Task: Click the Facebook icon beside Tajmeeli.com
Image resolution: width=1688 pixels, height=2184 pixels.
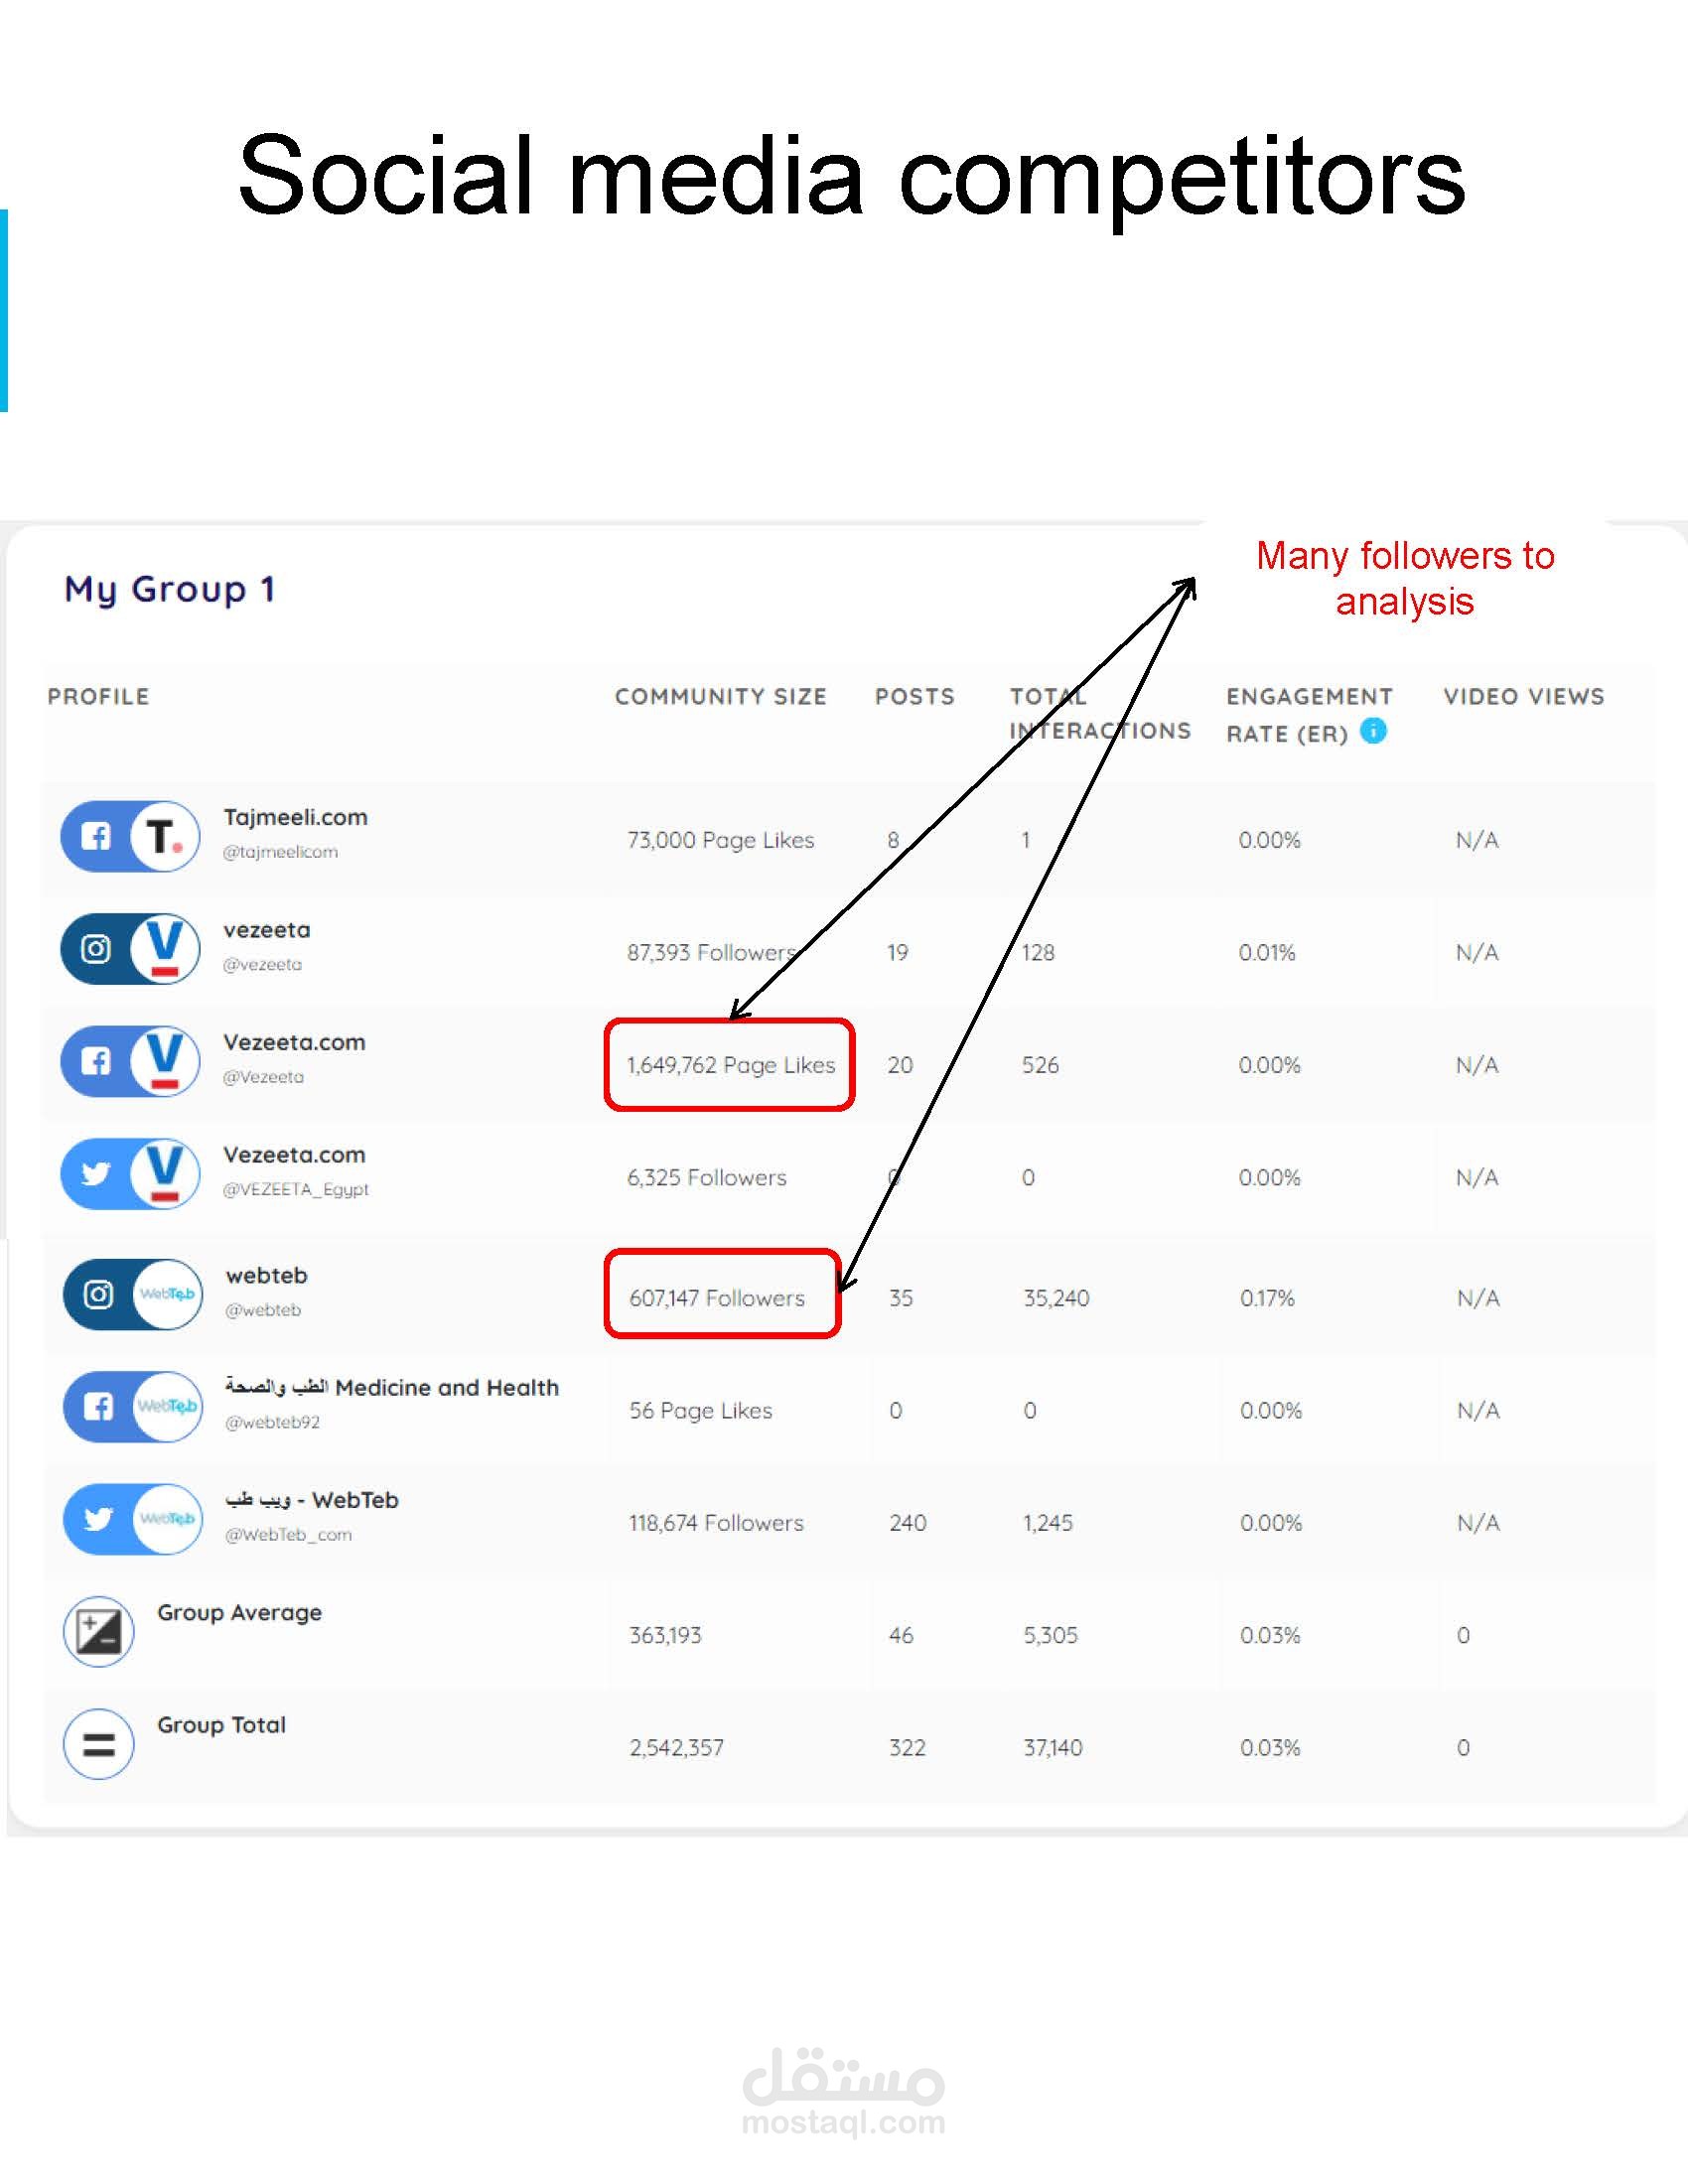Action: pyautogui.click(x=95, y=836)
